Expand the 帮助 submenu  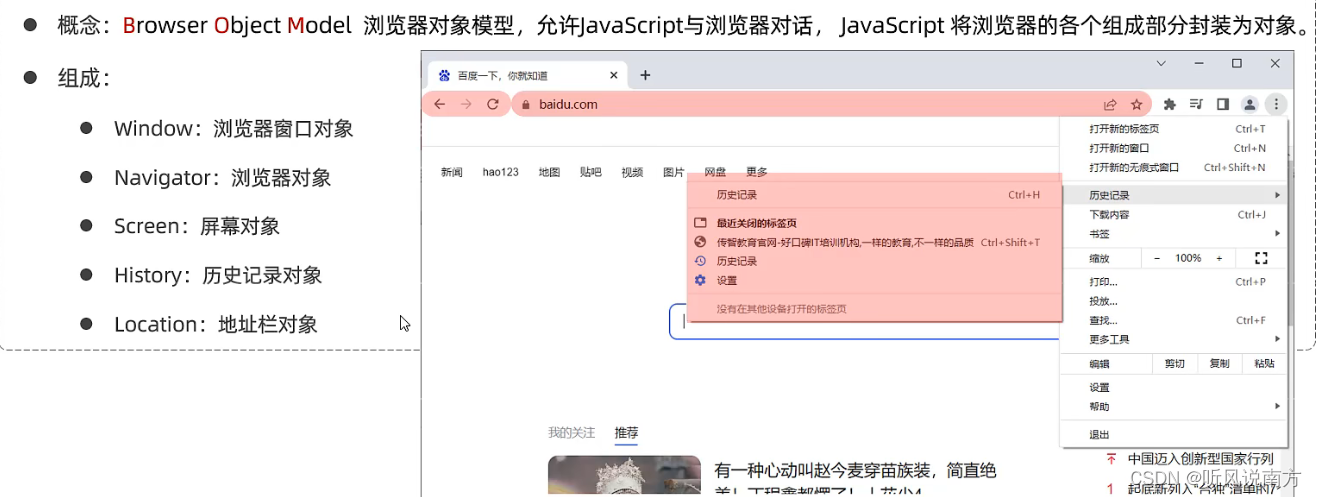[x=1175, y=406]
